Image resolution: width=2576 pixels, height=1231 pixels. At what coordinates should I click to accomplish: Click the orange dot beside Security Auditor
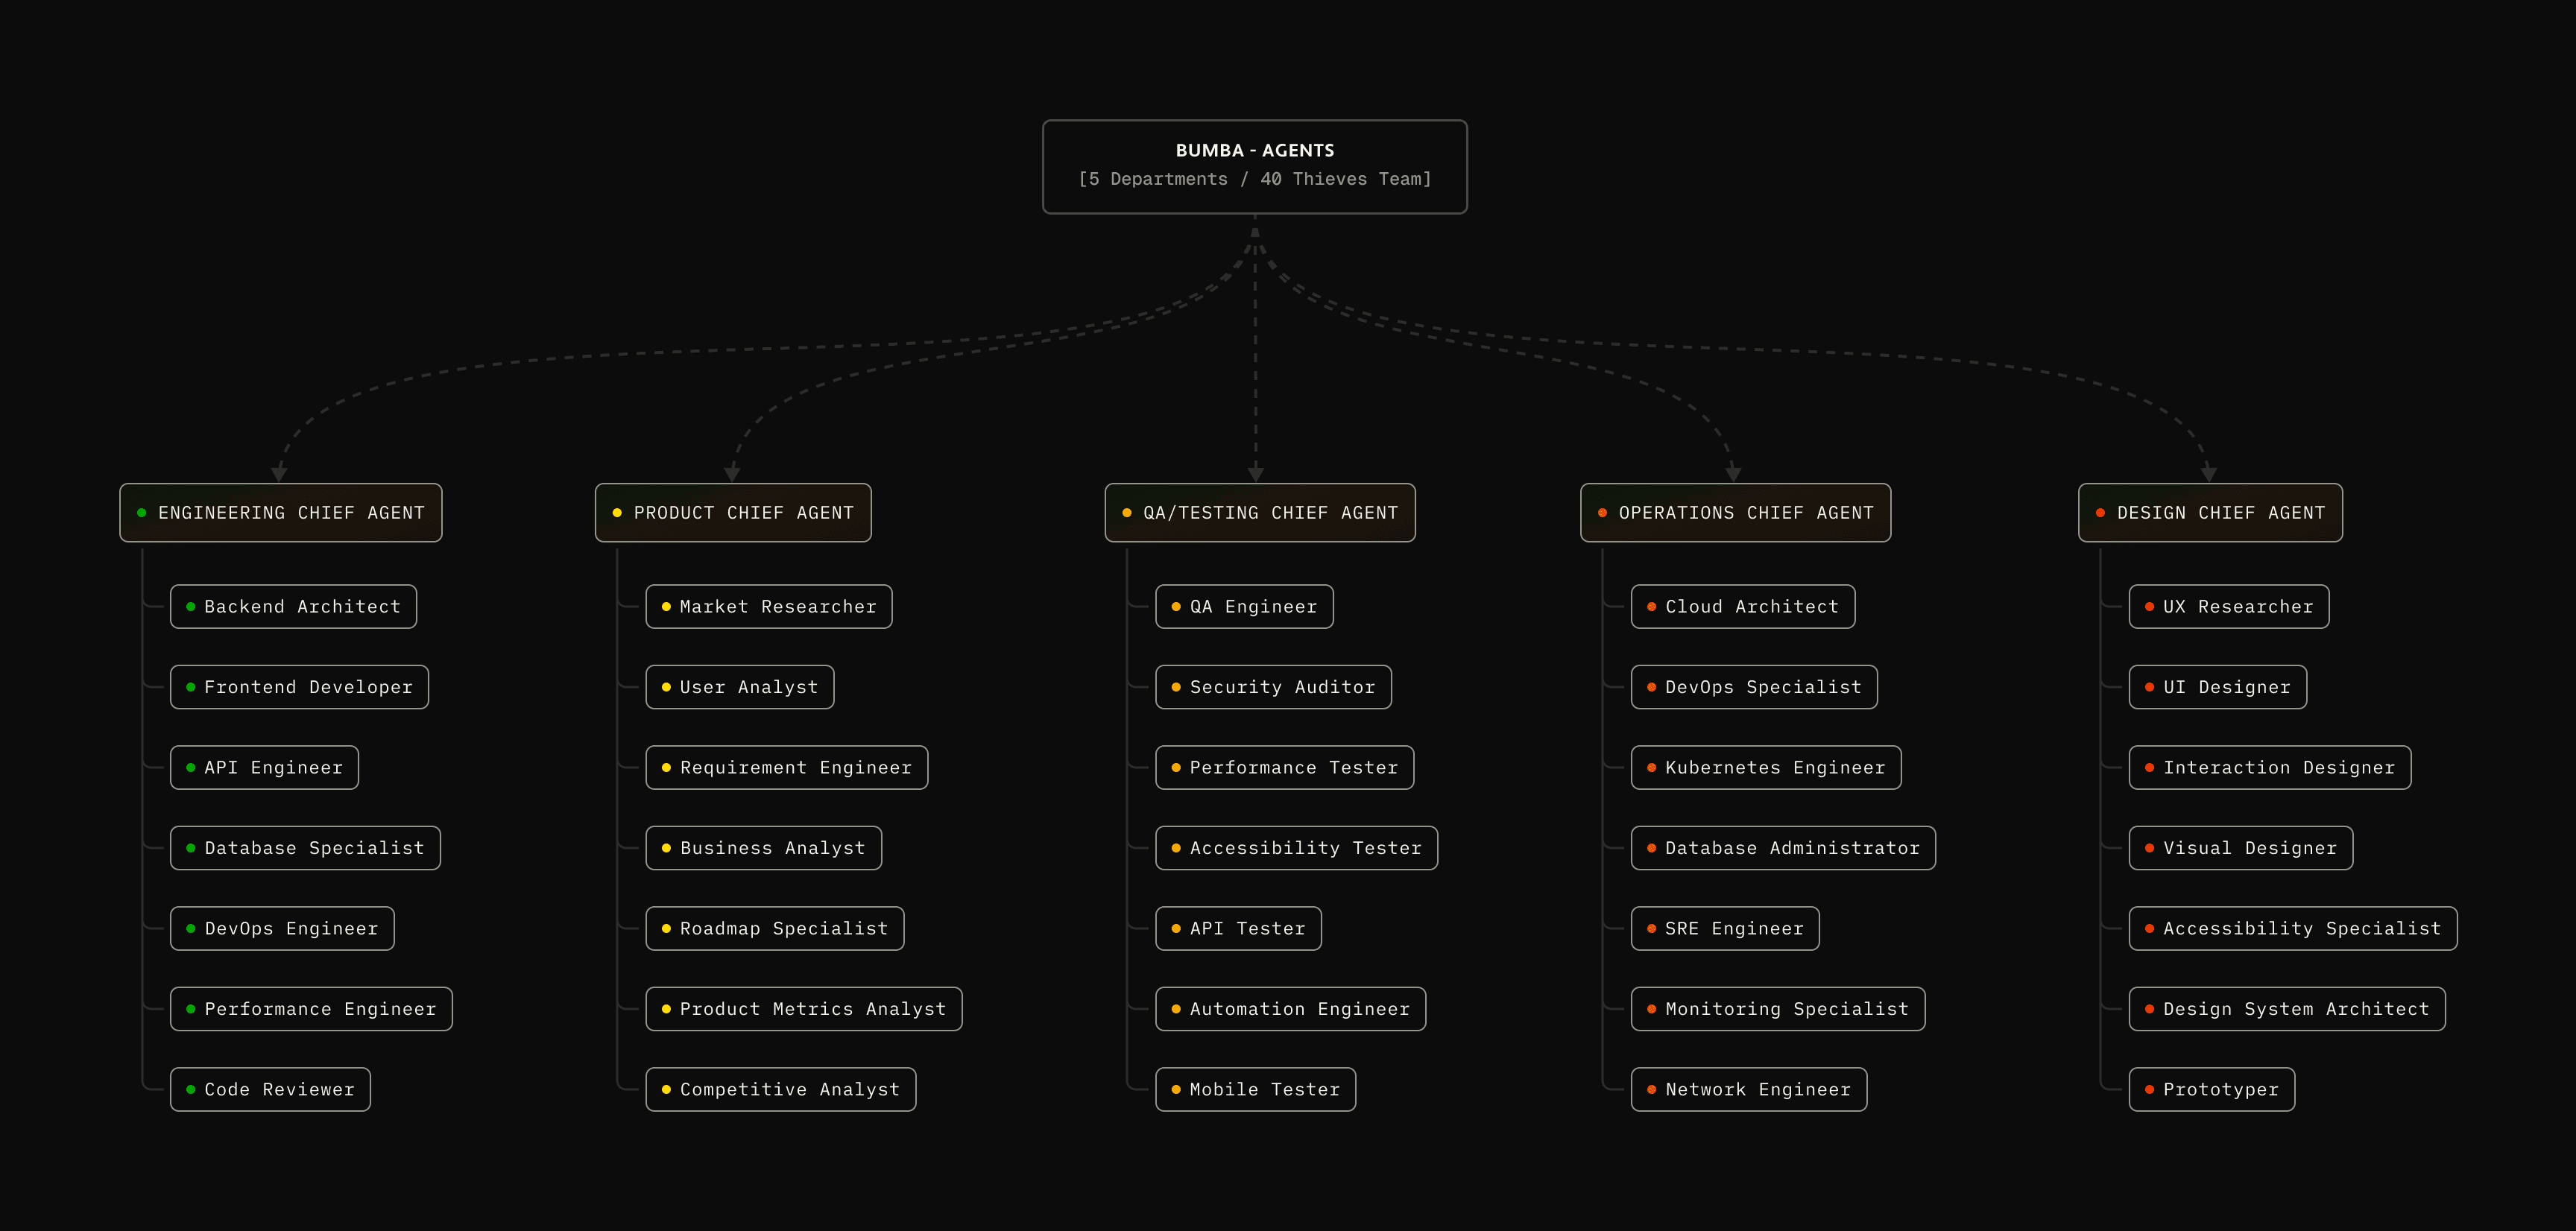pyautogui.click(x=1176, y=687)
